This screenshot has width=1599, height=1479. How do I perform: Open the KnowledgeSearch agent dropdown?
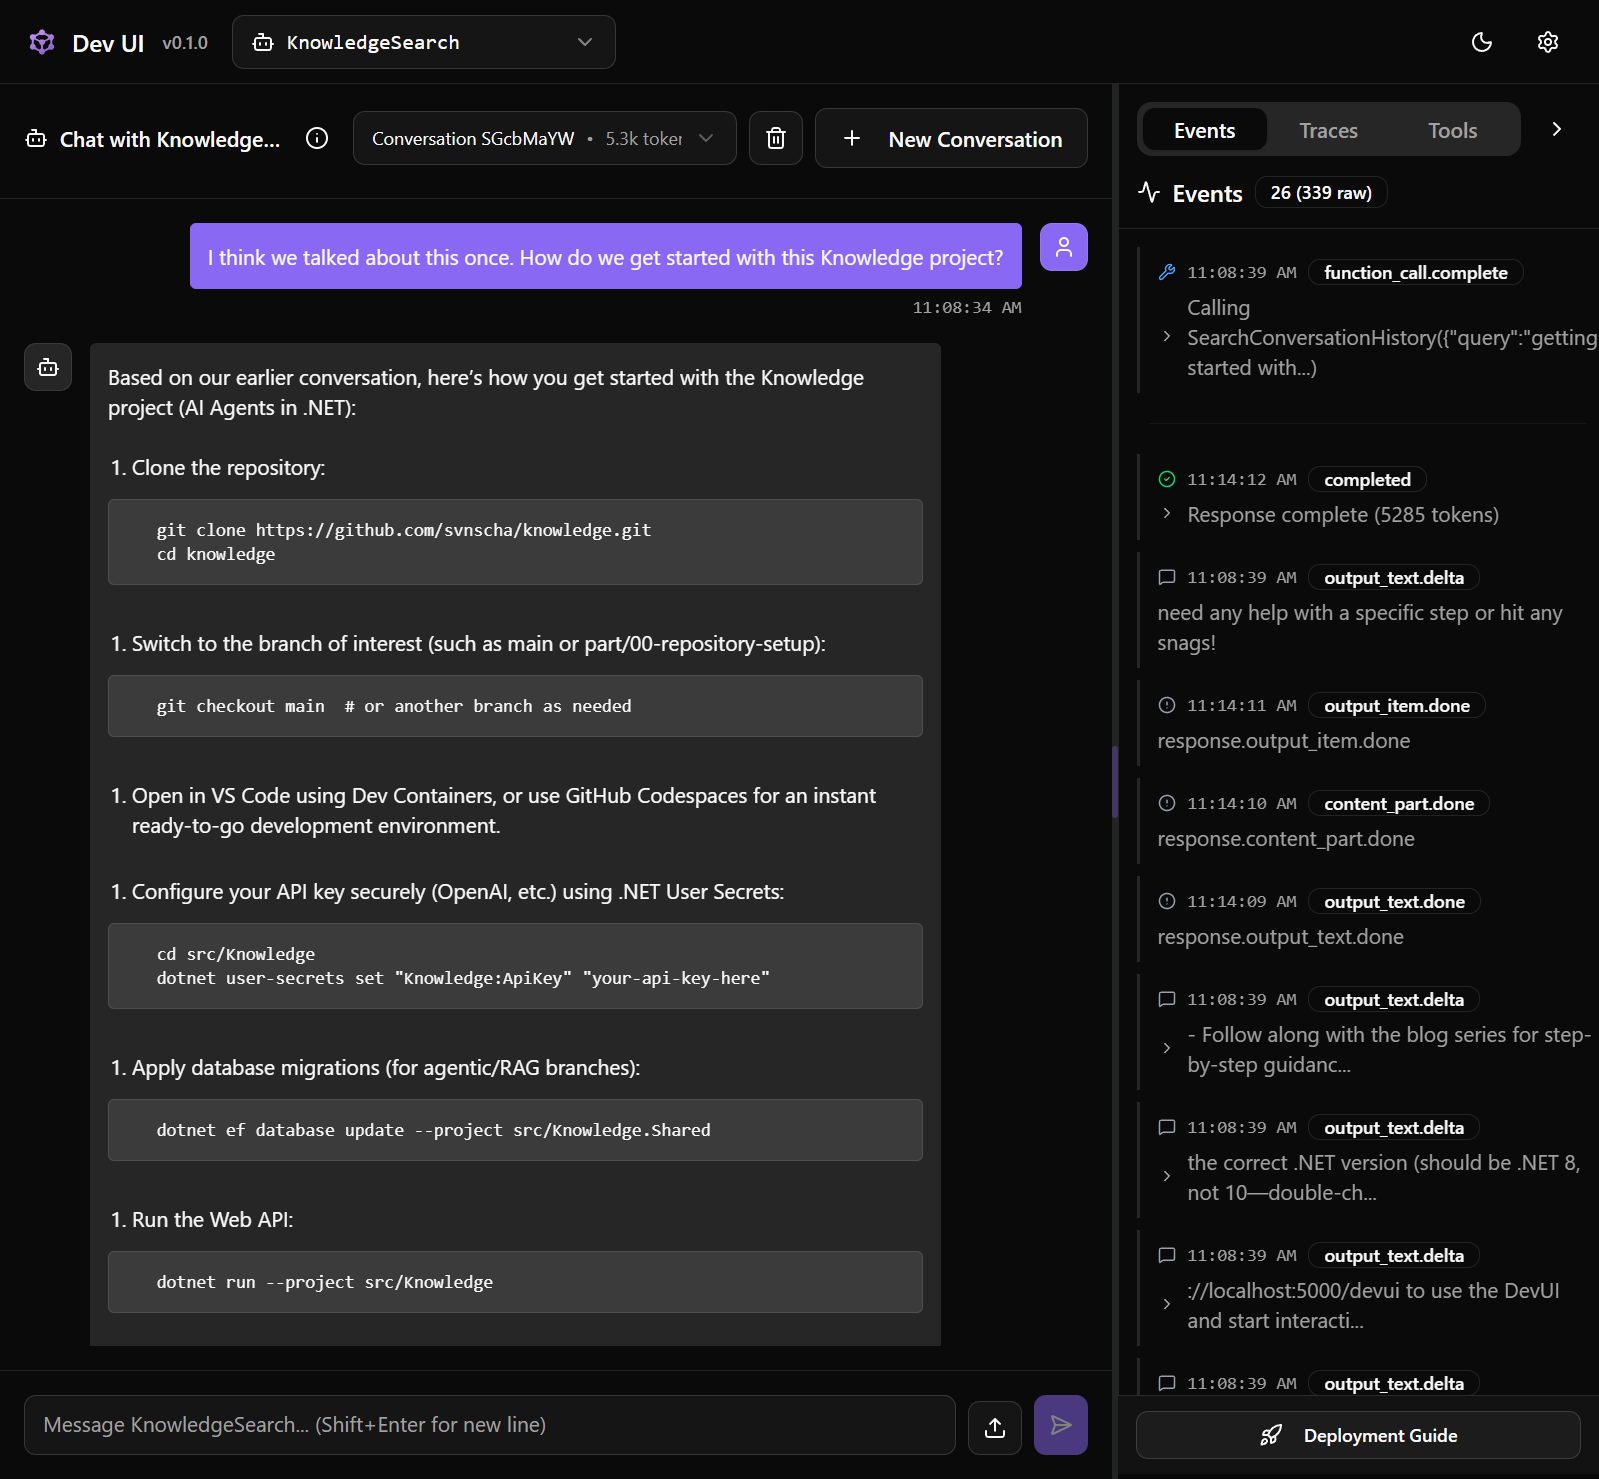click(x=423, y=42)
